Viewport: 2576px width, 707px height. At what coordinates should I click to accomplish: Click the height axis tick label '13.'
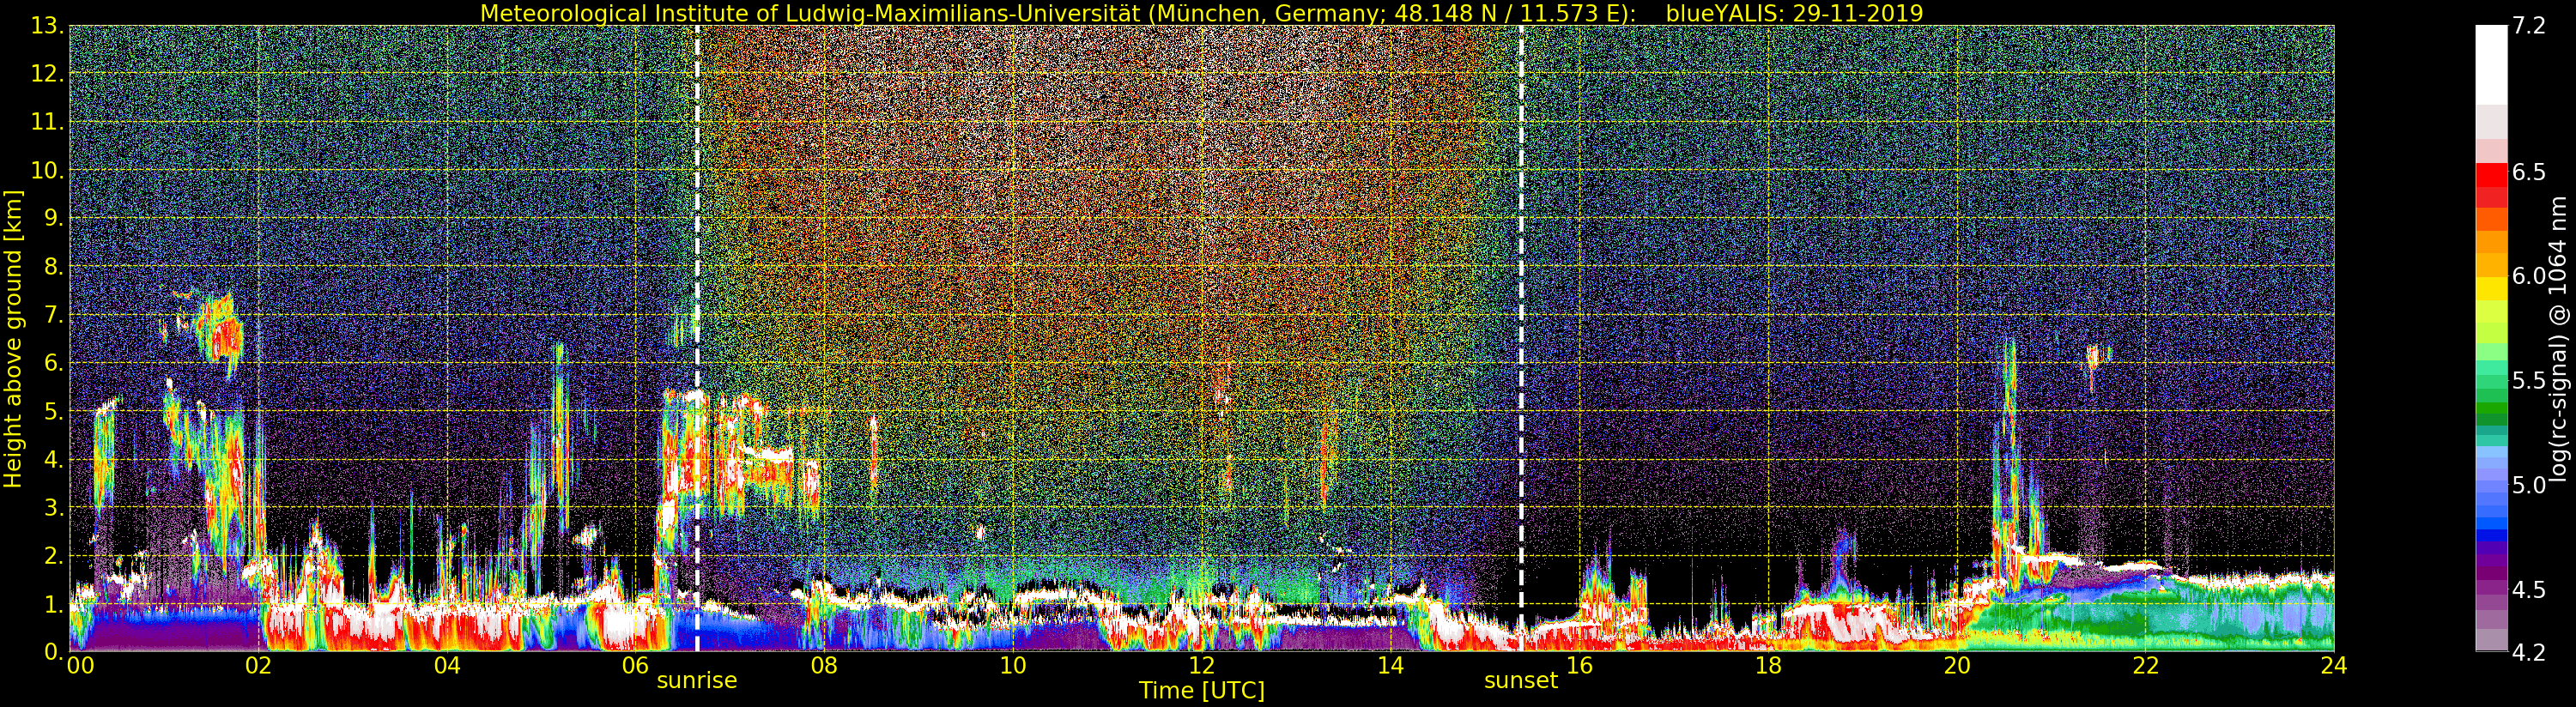click(x=47, y=26)
